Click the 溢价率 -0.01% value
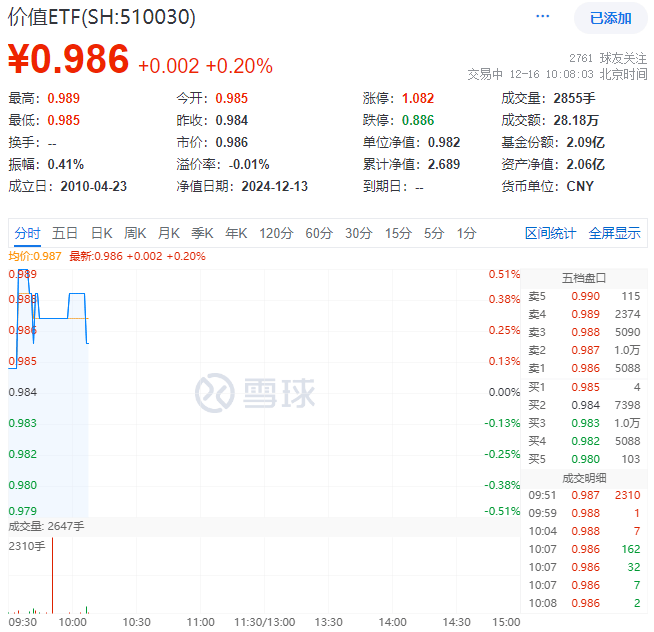This screenshot has width=654, height=632. point(249,164)
